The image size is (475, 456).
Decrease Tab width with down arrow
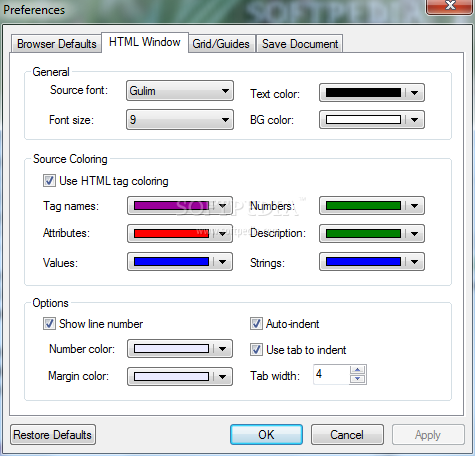pyautogui.click(x=358, y=379)
